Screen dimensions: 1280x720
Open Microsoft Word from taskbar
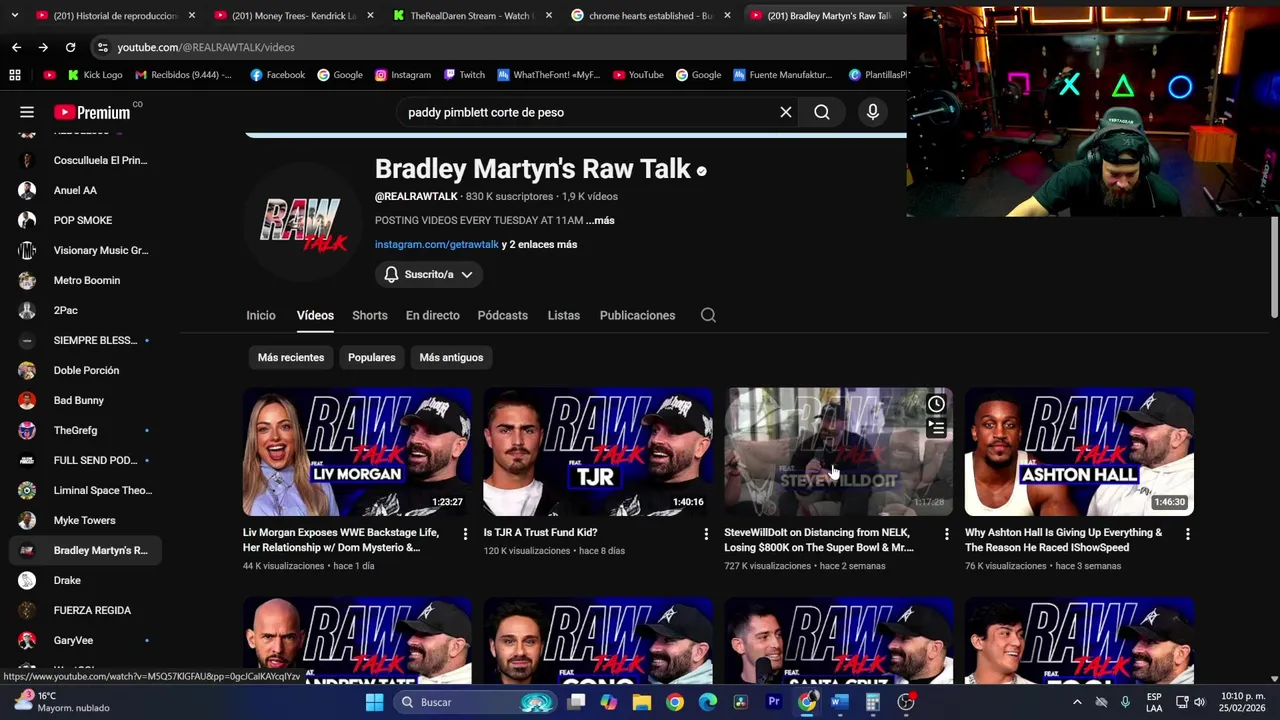click(x=840, y=702)
